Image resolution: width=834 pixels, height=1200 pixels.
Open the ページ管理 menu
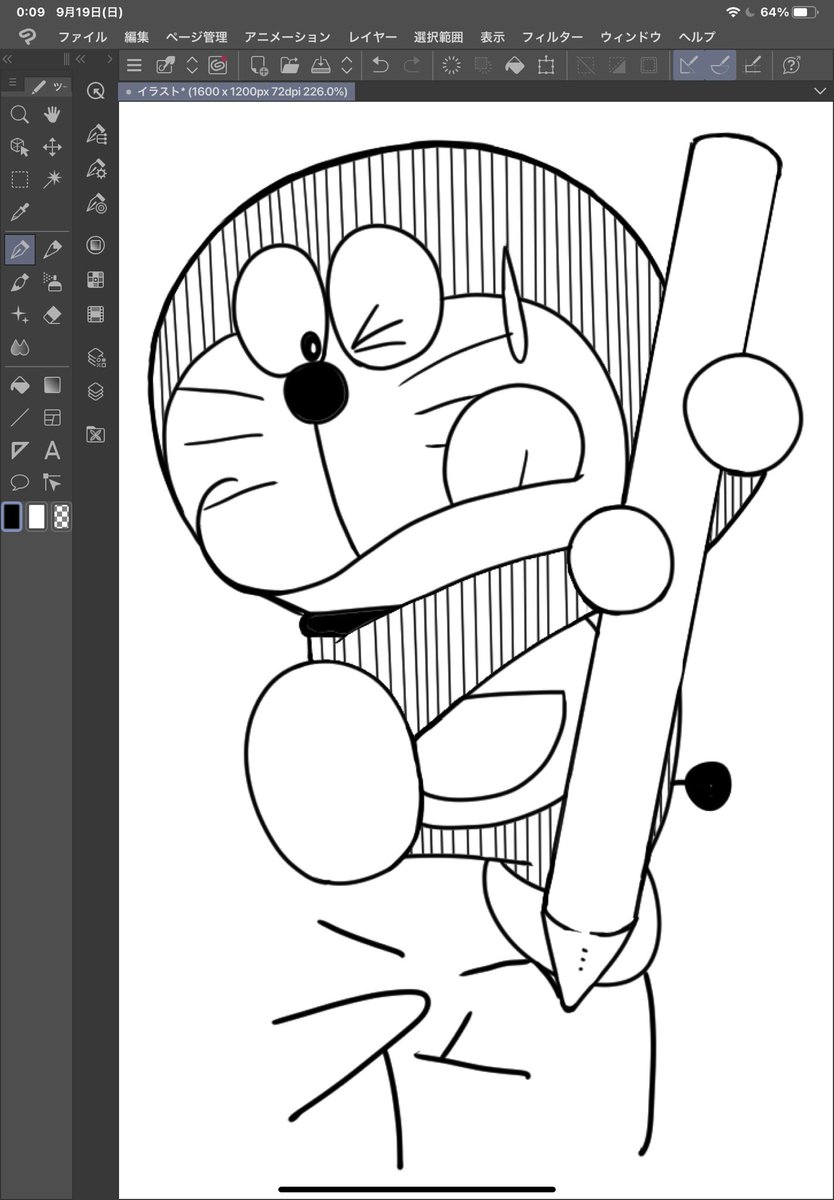[196, 37]
